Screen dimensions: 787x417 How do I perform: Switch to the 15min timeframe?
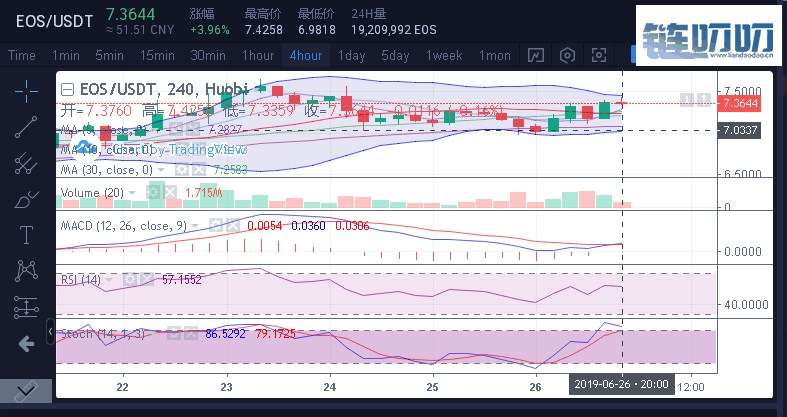157,55
